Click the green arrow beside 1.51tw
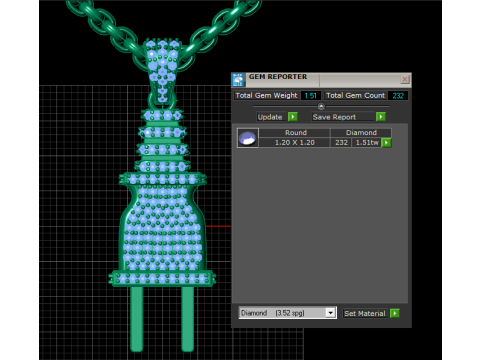The width and height of the screenshot is (480, 360). click(x=386, y=143)
